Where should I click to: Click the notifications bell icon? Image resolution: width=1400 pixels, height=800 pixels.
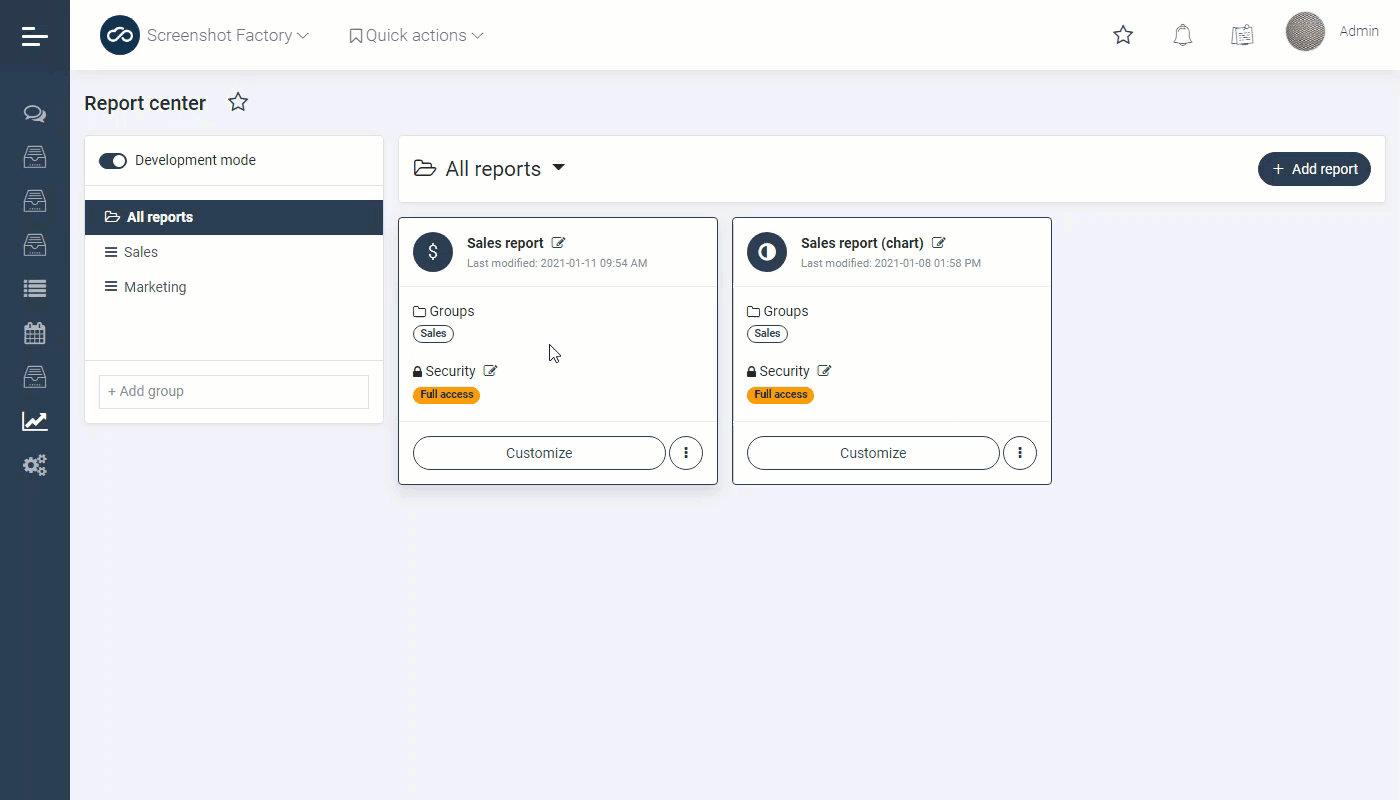click(1182, 36)
